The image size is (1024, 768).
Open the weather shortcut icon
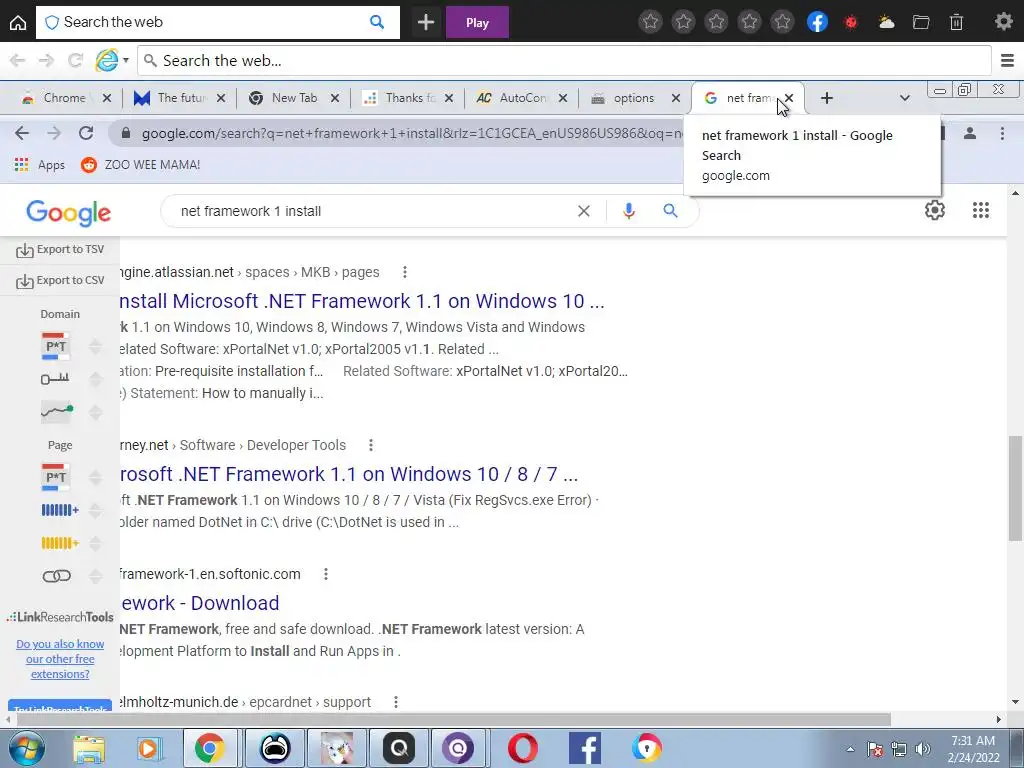click(x=886, y=22)
